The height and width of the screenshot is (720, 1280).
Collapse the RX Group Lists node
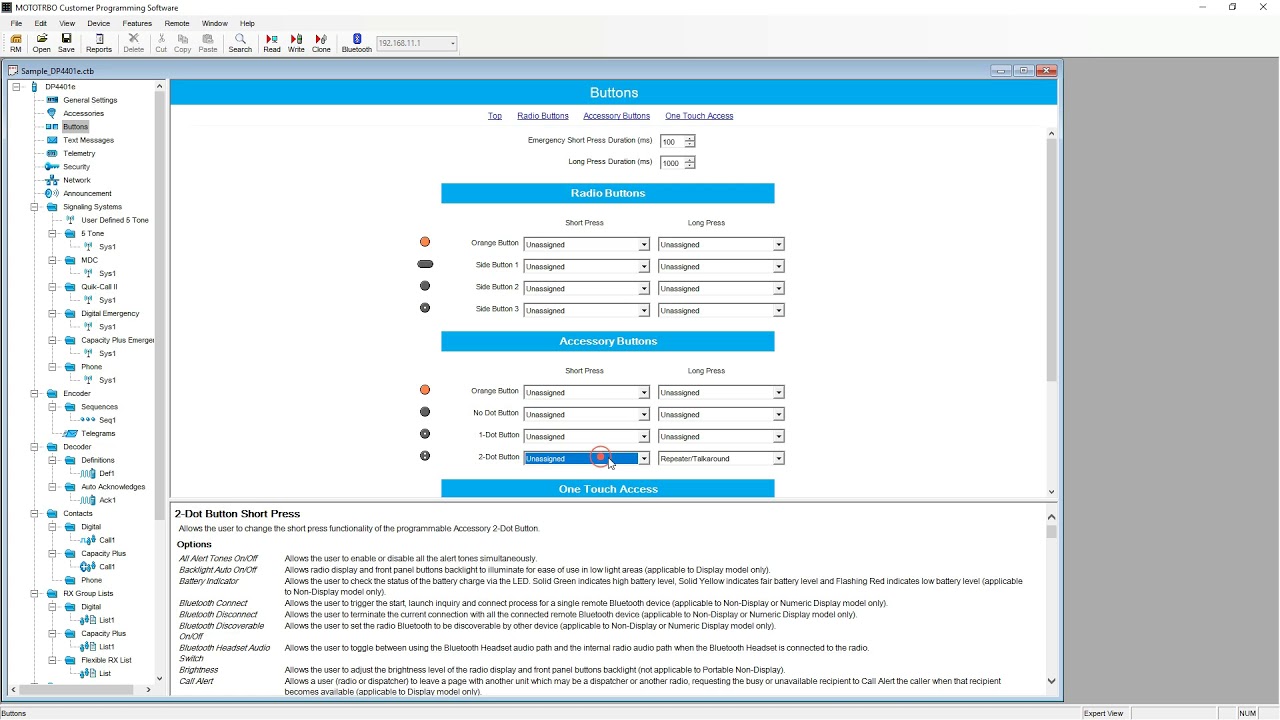pyautogui.click(x=34, y=593)
